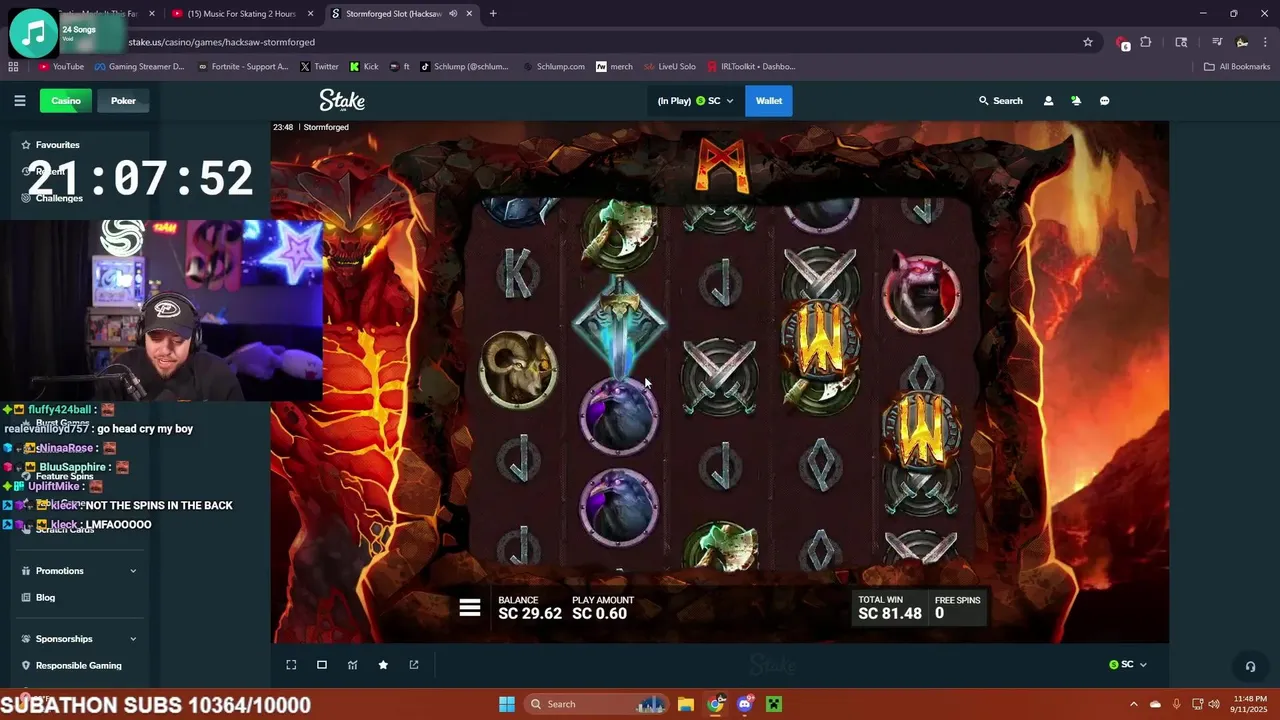
Task: Open the user profile icon
Action: pos(1048,101)
